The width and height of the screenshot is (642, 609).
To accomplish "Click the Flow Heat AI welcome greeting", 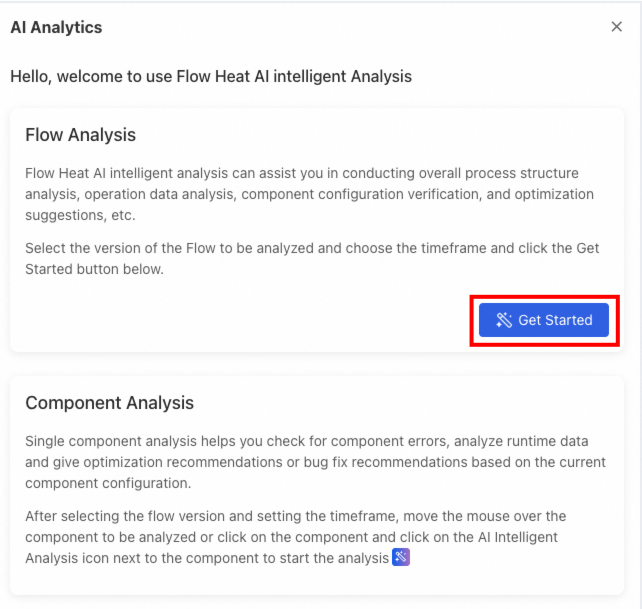I will (x=211, y=76).
